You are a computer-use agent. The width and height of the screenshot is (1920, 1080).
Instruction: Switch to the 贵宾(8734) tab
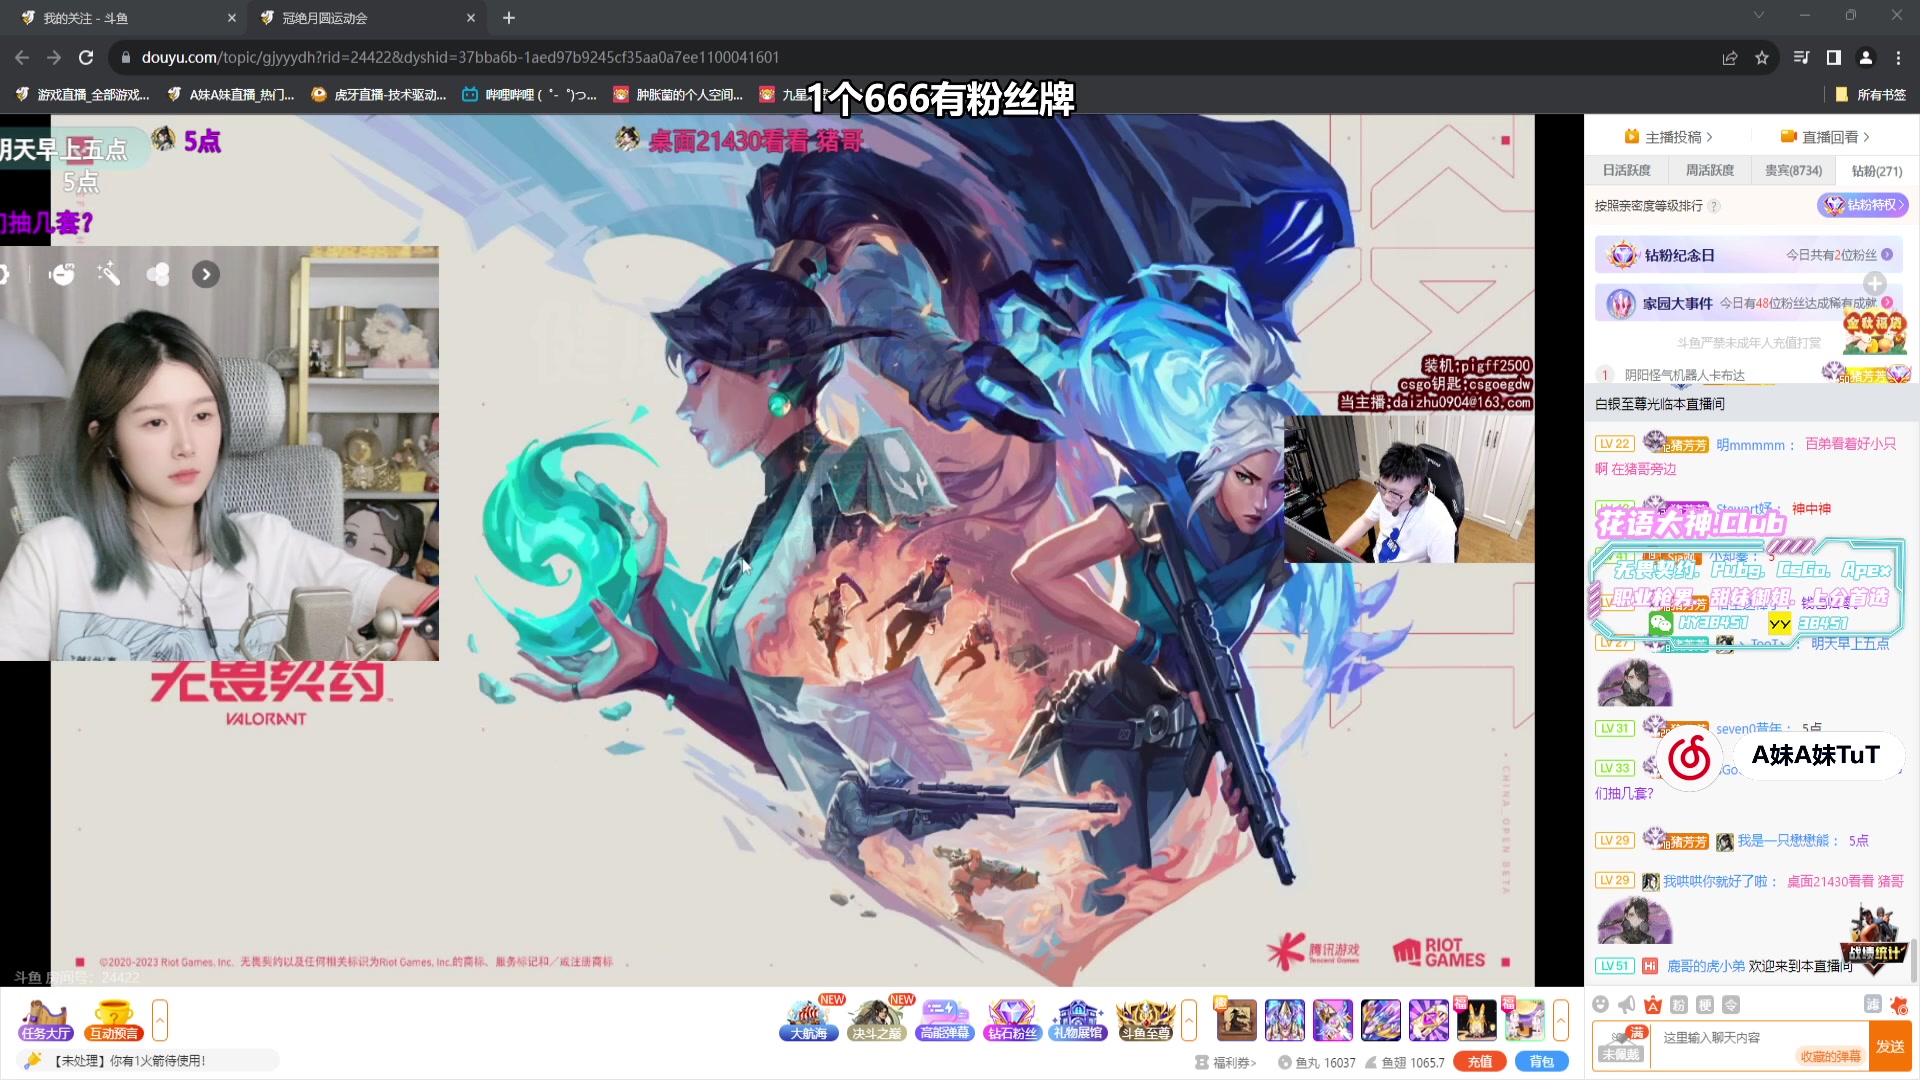coord(1793,171)
